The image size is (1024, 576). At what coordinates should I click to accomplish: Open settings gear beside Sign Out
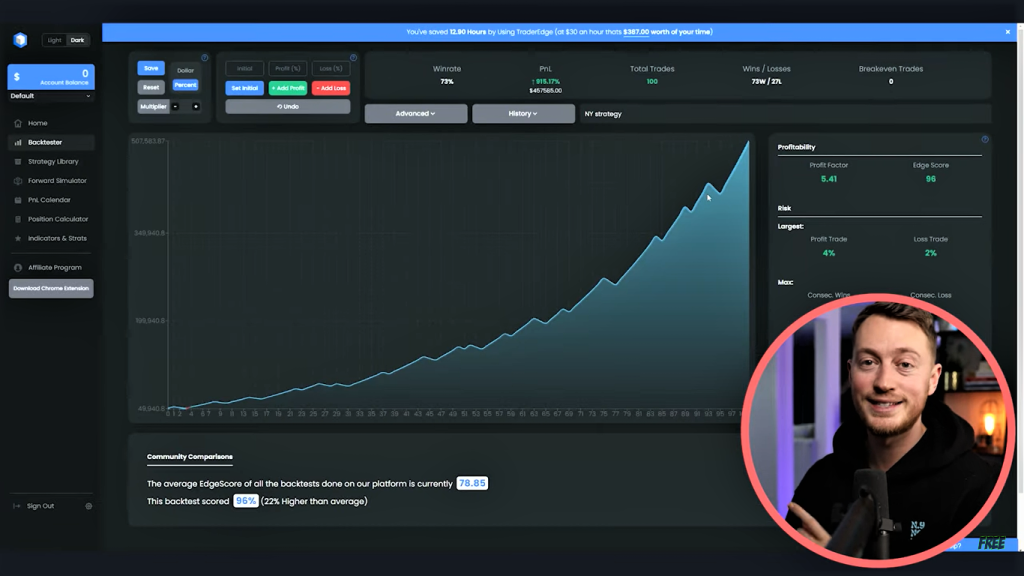(89, 506)
